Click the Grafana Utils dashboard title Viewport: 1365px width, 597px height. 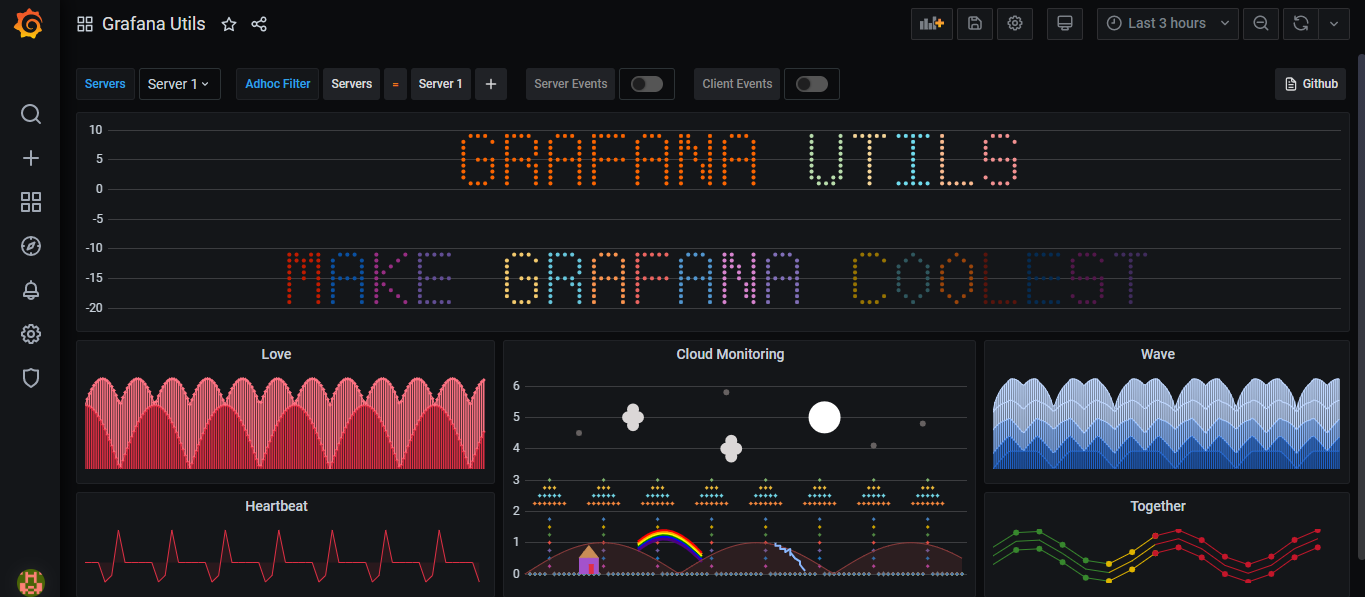(x=154, y=24)
